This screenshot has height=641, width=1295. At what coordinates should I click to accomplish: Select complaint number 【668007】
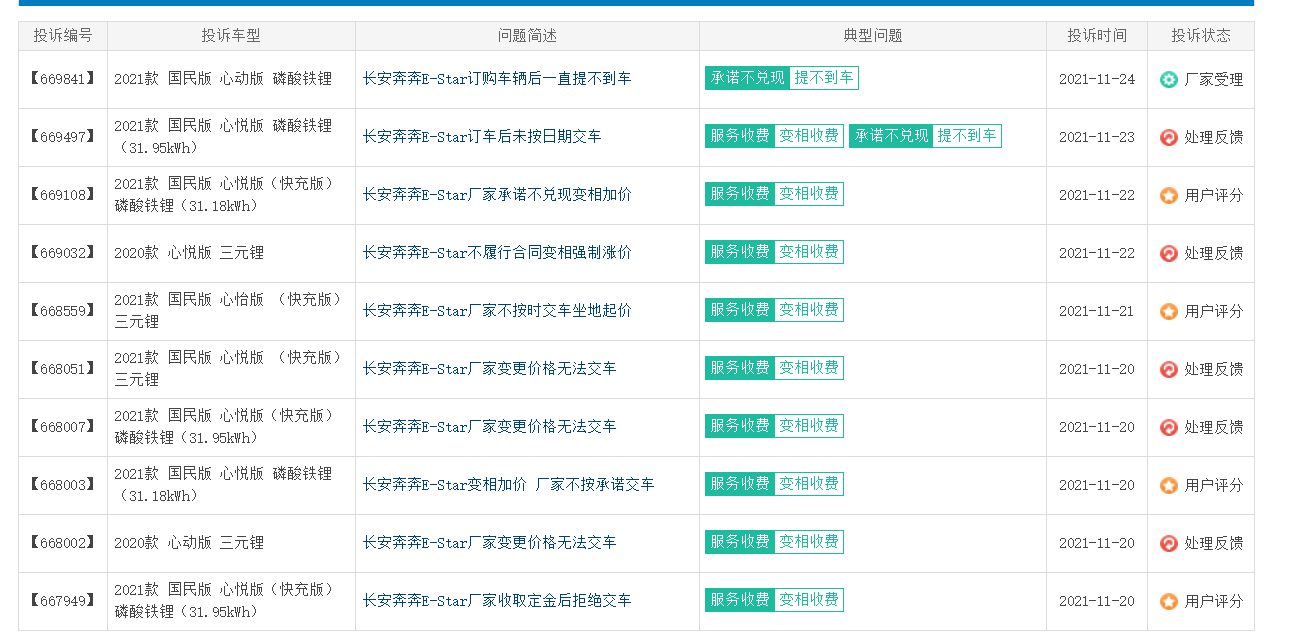click(63, 427)
